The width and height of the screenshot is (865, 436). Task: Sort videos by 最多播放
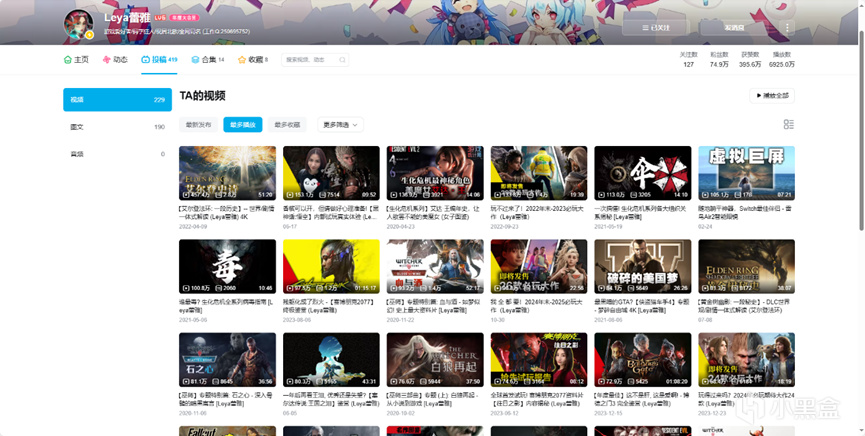click(x=243, y=125)
